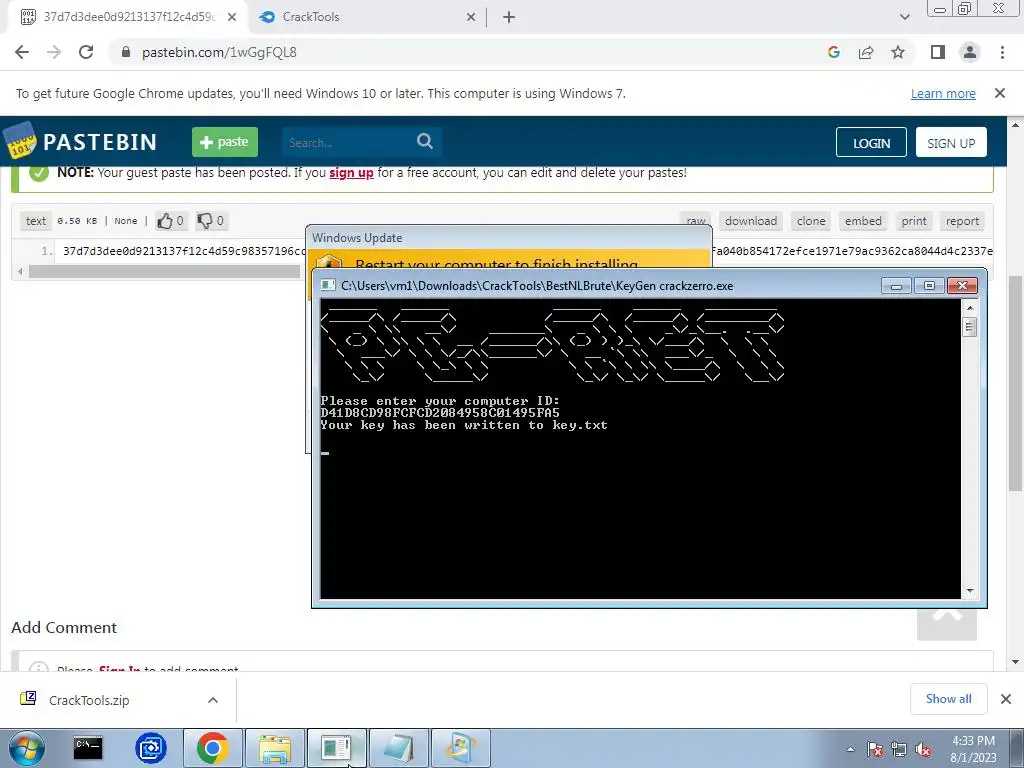Open a new Chrome tab

[x=509, y=17]
